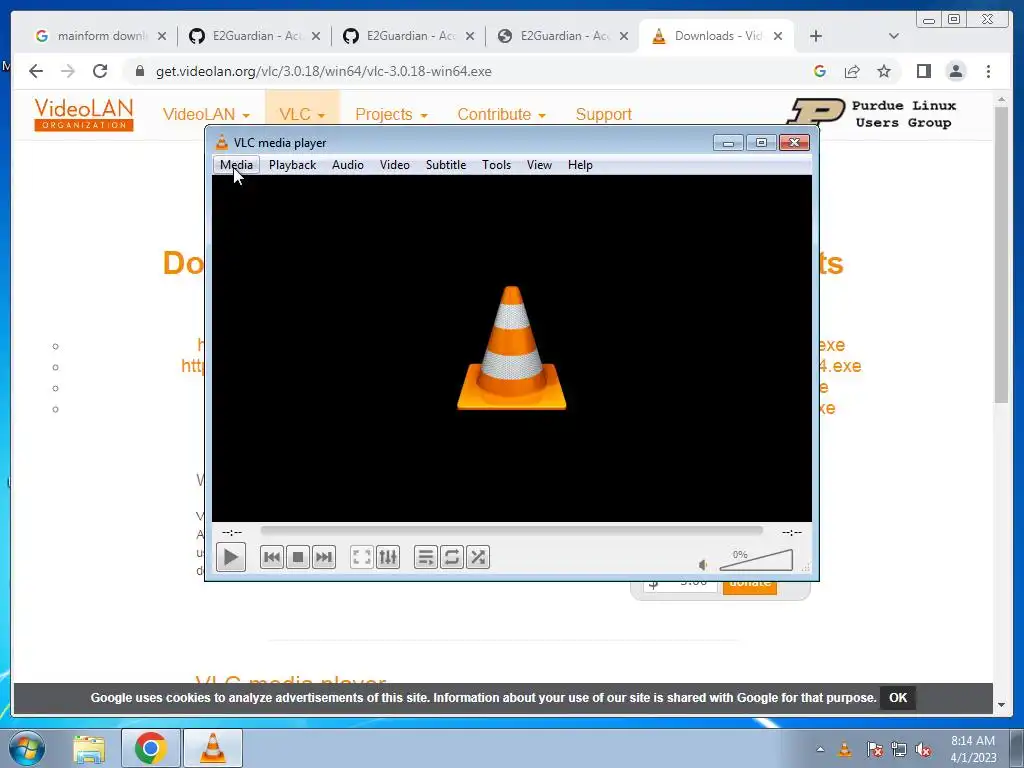Toggle loop mode in VLC
This screenshot has width=1024, height=768.
click(452, 557)
